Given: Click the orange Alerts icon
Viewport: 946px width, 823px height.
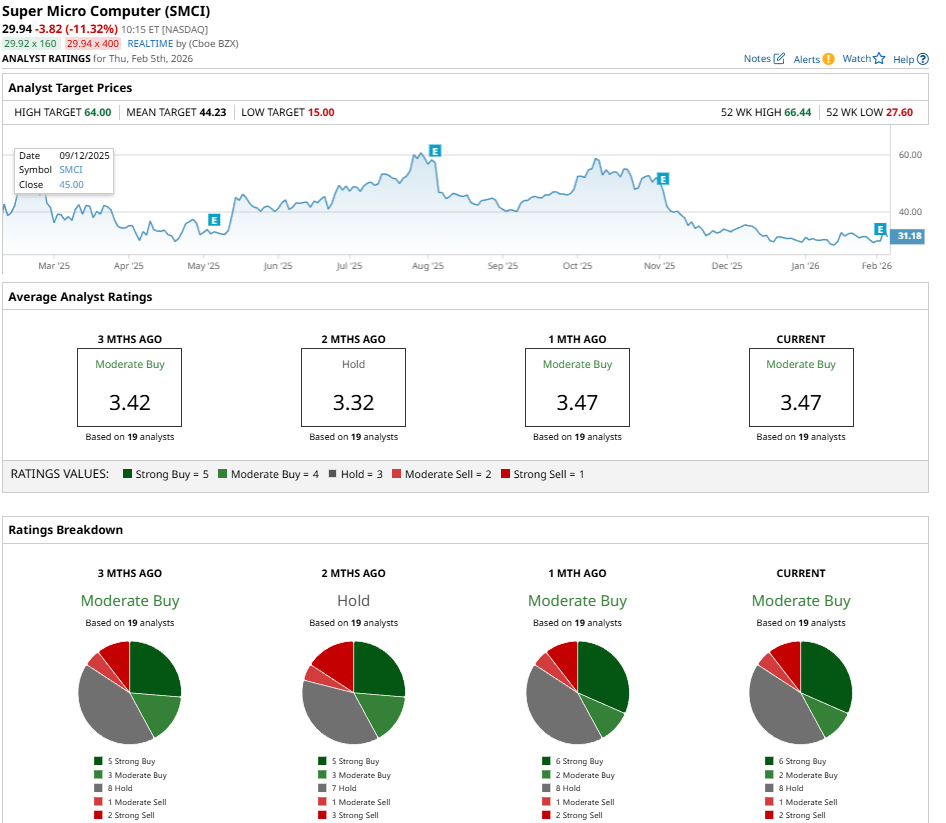Looking at the screenshot, I should pyautogui.click(x=828, y=59).
